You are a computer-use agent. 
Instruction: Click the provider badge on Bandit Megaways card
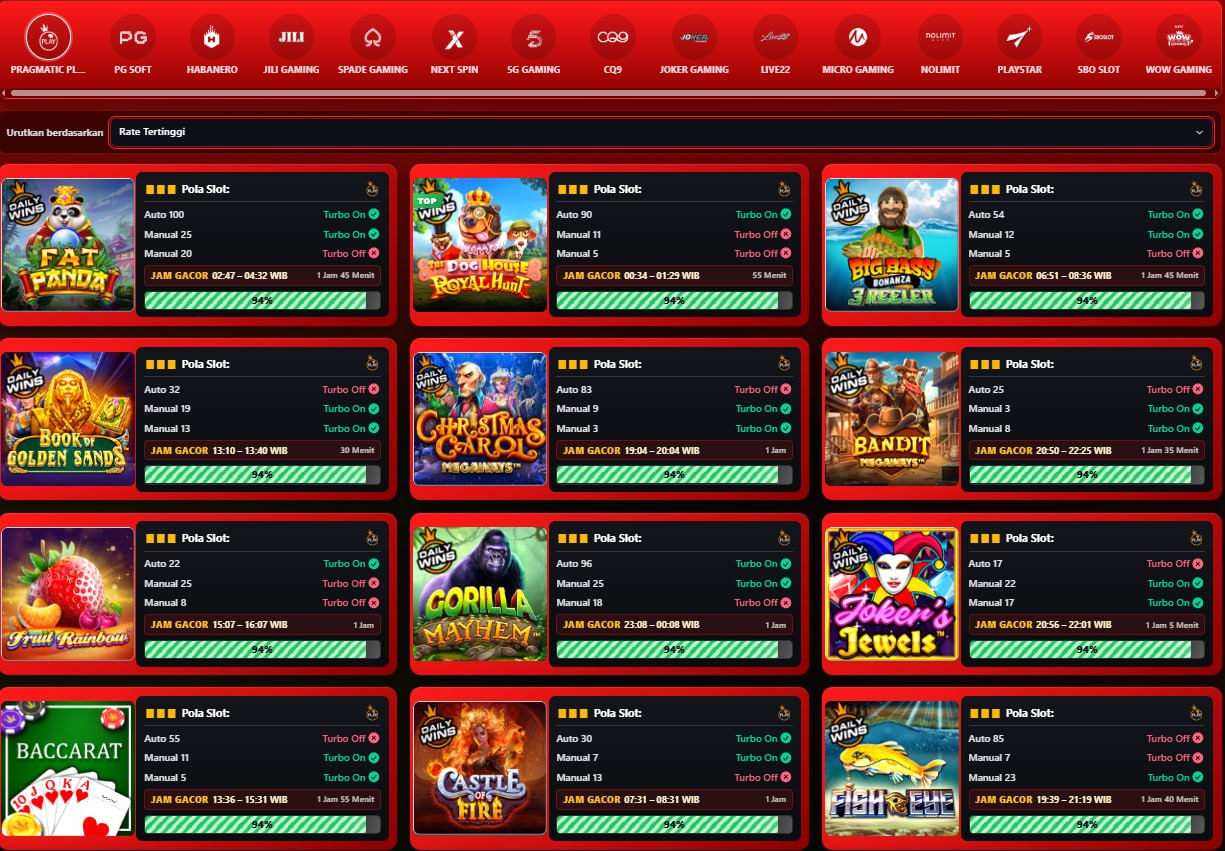(x=1197, y=364)
